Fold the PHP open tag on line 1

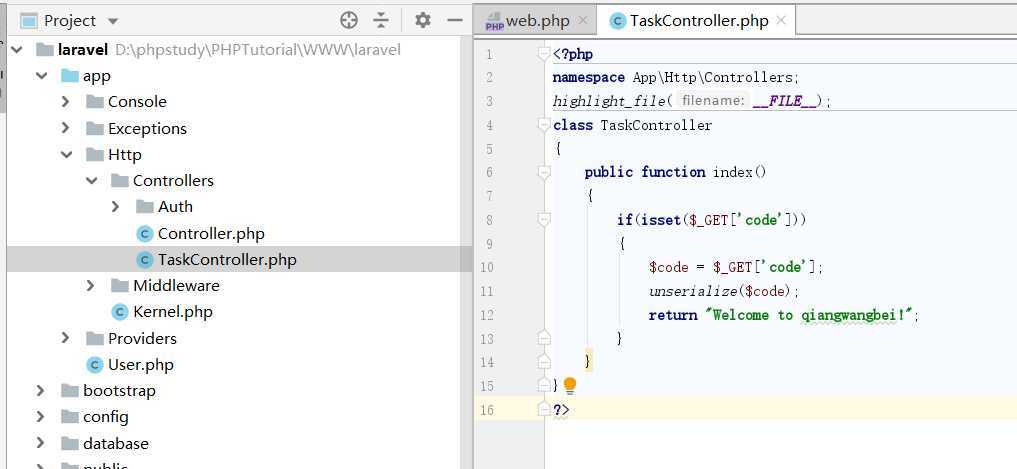[x=544, y=54]
